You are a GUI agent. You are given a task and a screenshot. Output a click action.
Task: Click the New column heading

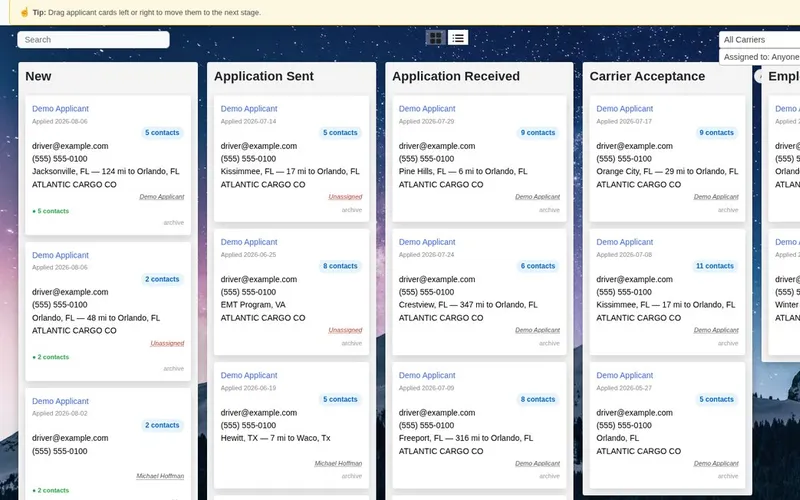38,76
